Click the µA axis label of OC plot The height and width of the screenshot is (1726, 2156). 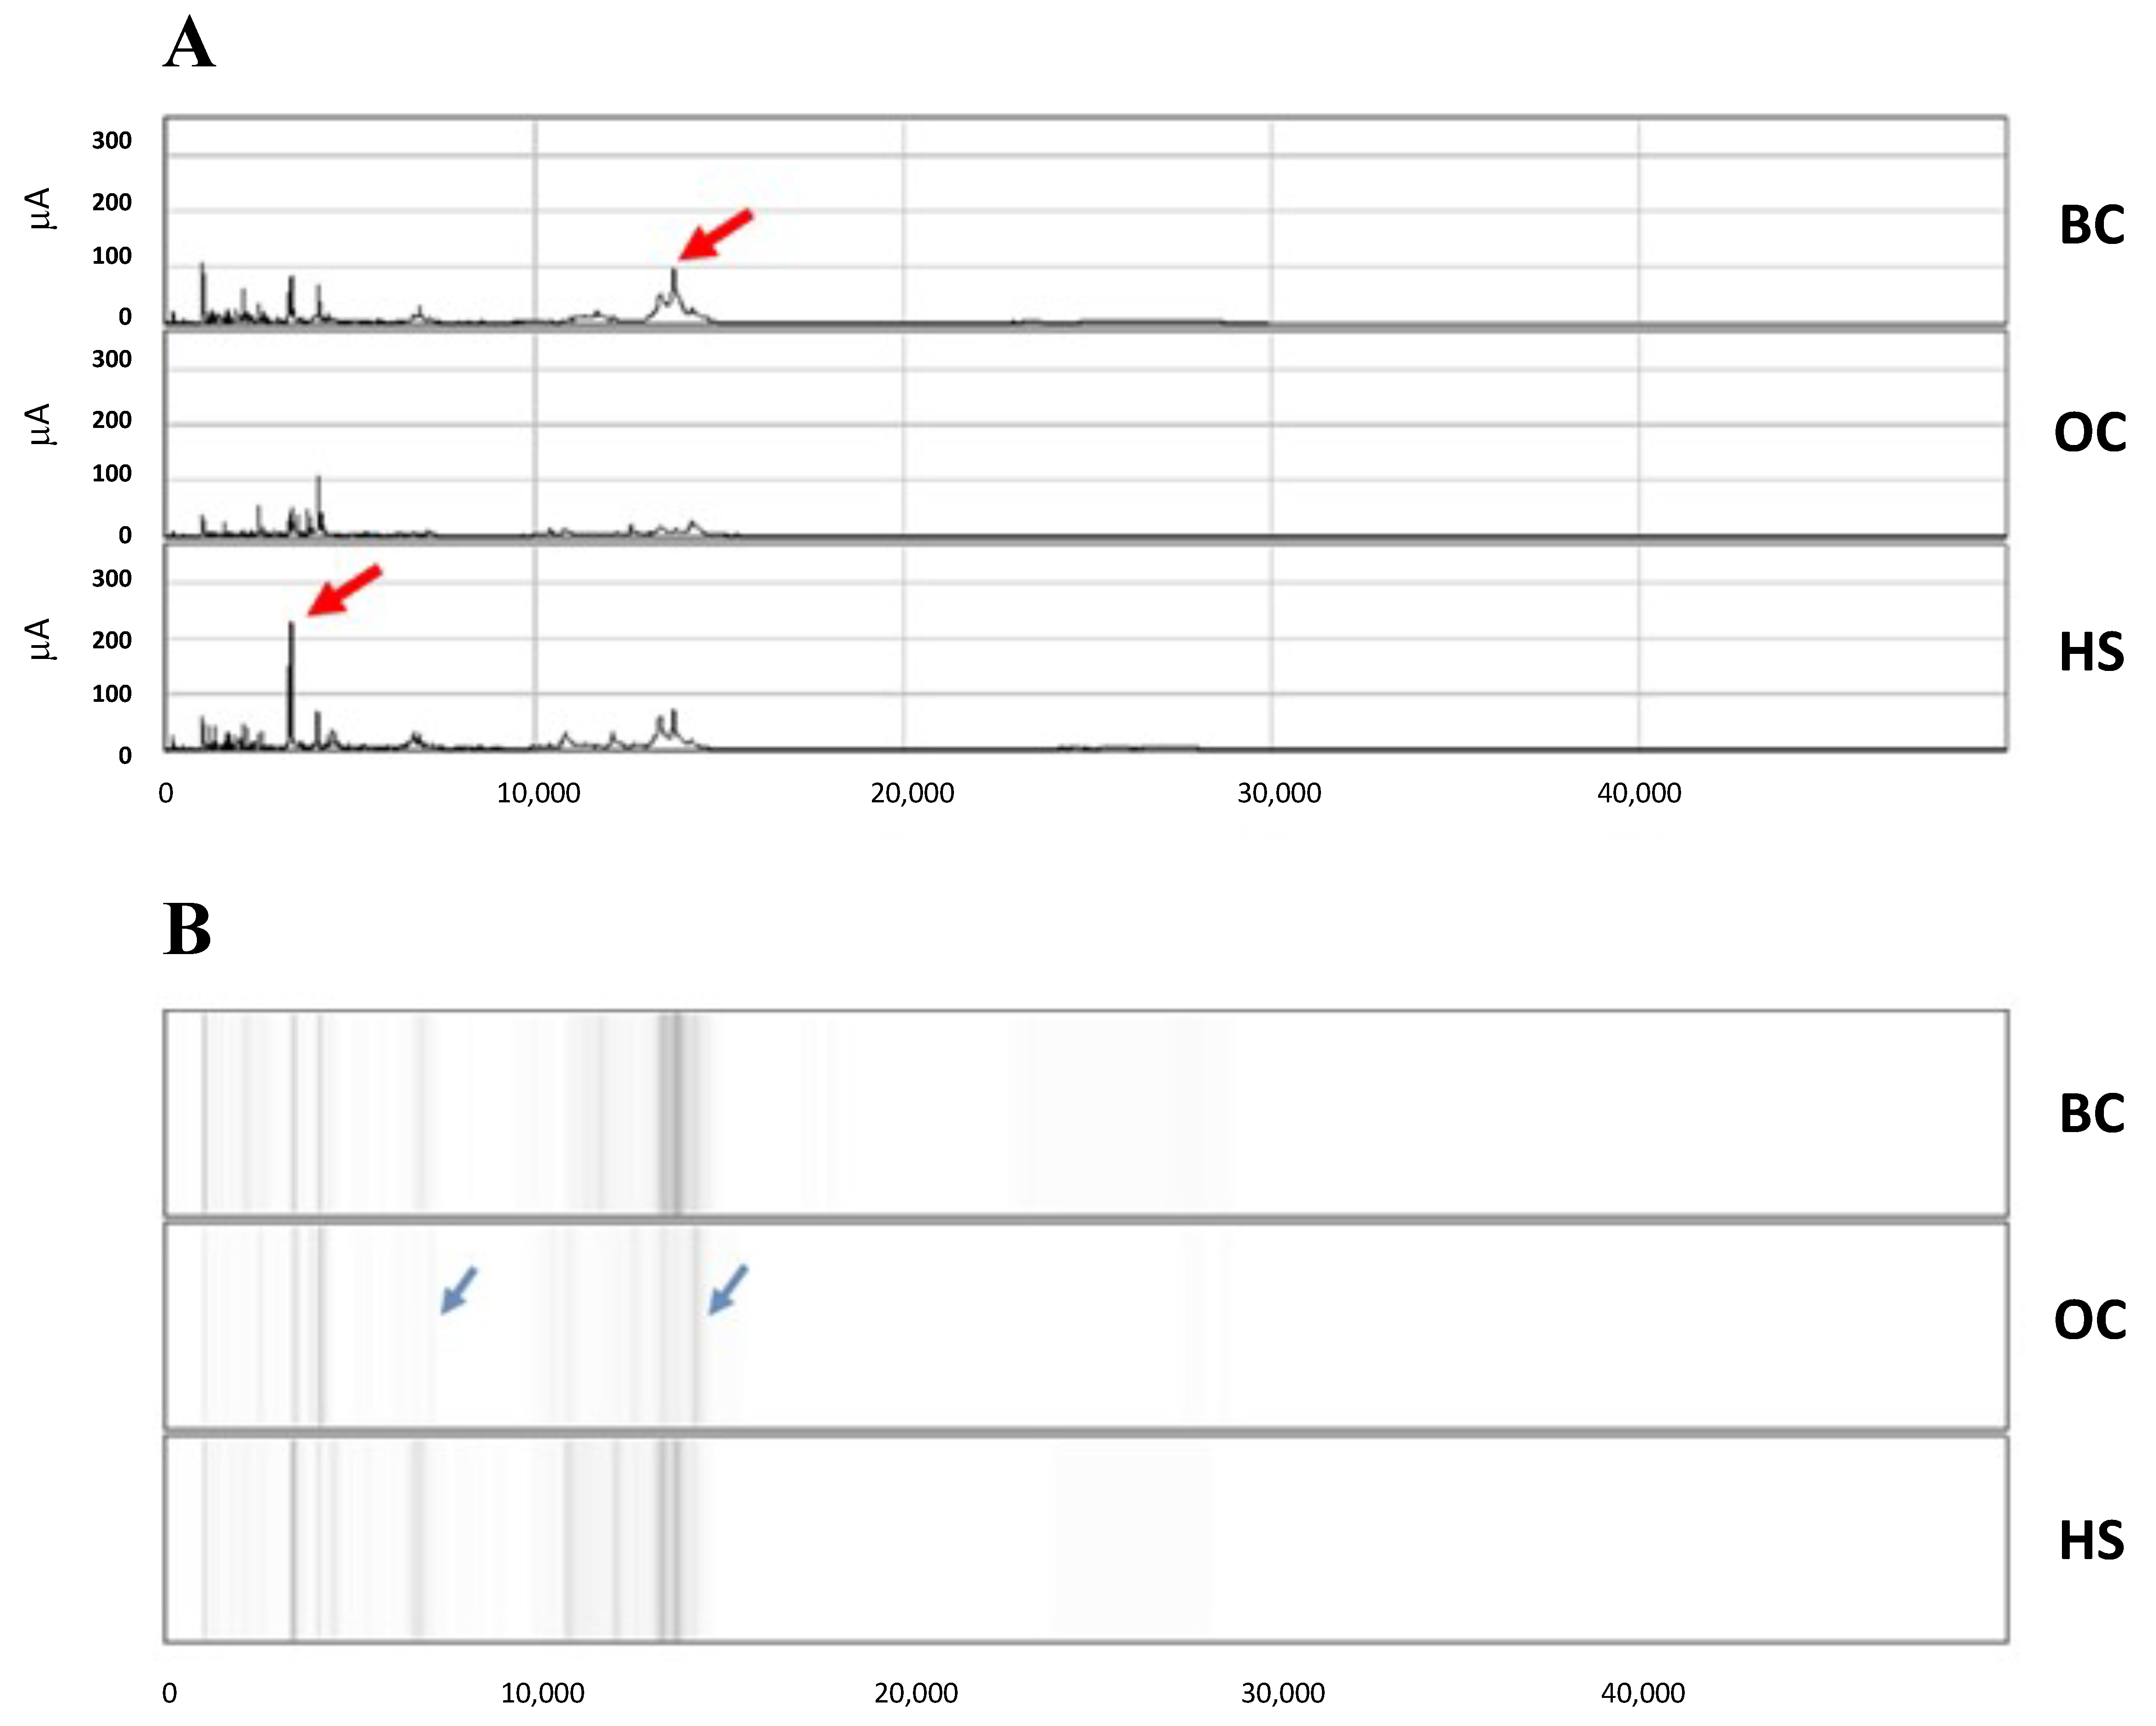[40, 424]
